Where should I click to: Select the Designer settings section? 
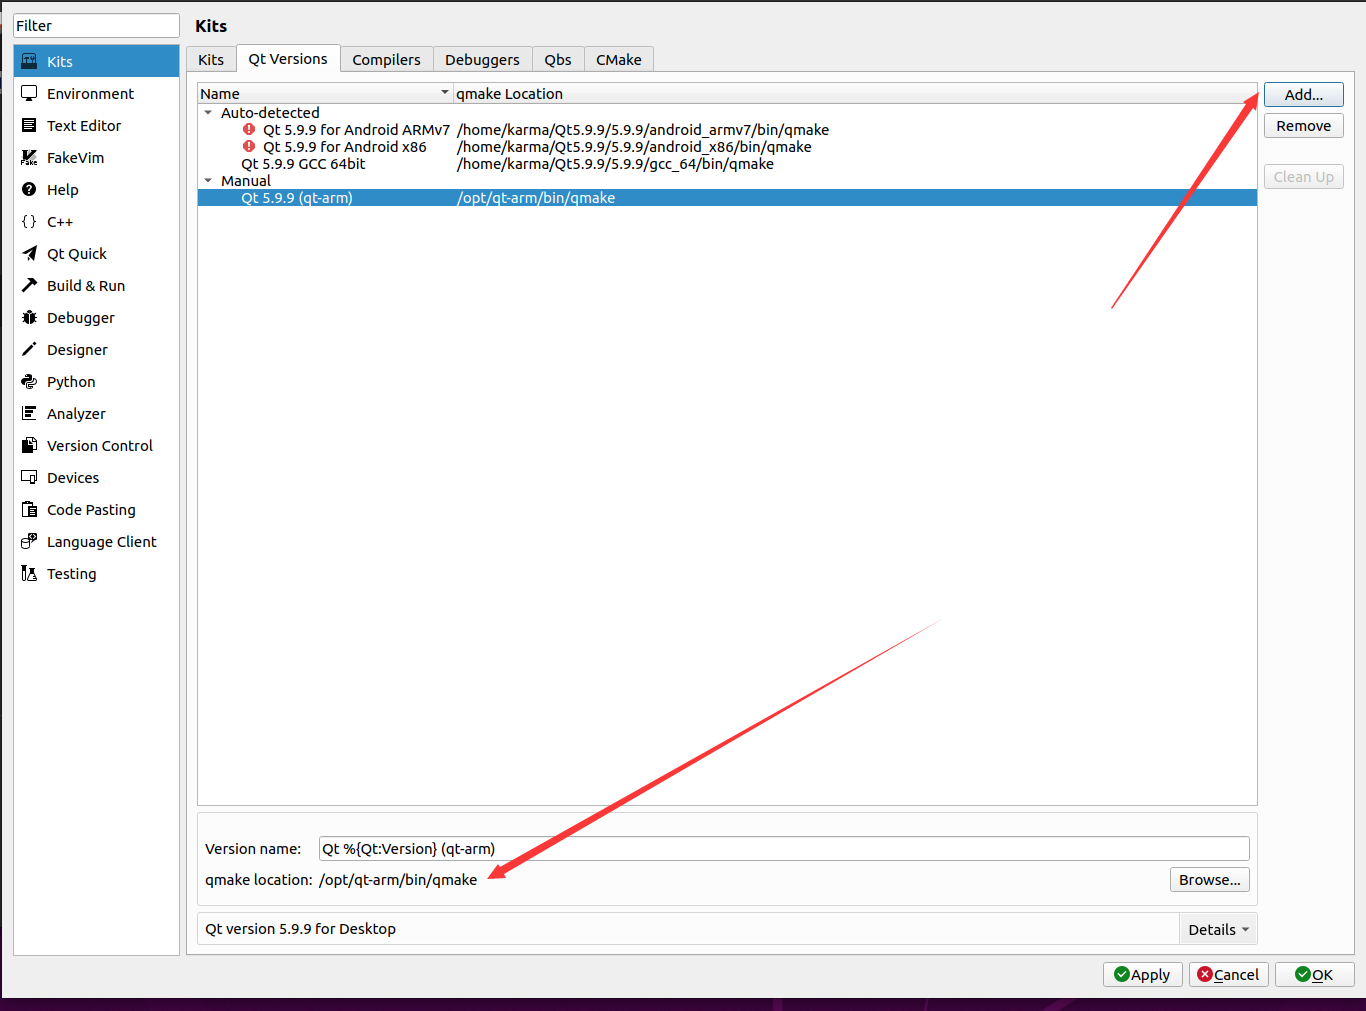click(77, 349)
